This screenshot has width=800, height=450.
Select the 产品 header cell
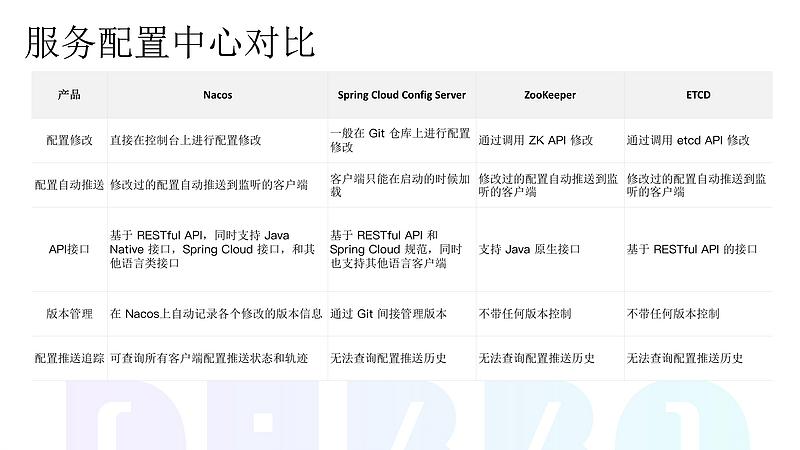tap(69, 95)
